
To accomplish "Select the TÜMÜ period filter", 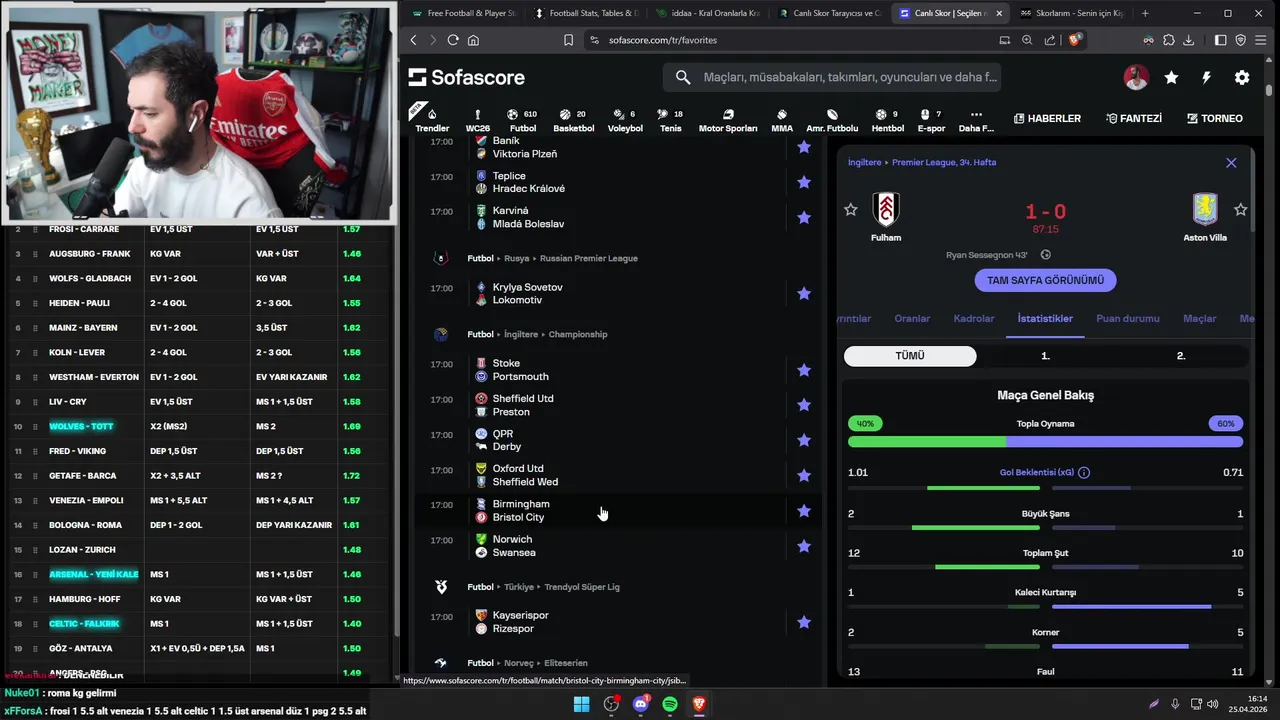I will coord(910,356).
